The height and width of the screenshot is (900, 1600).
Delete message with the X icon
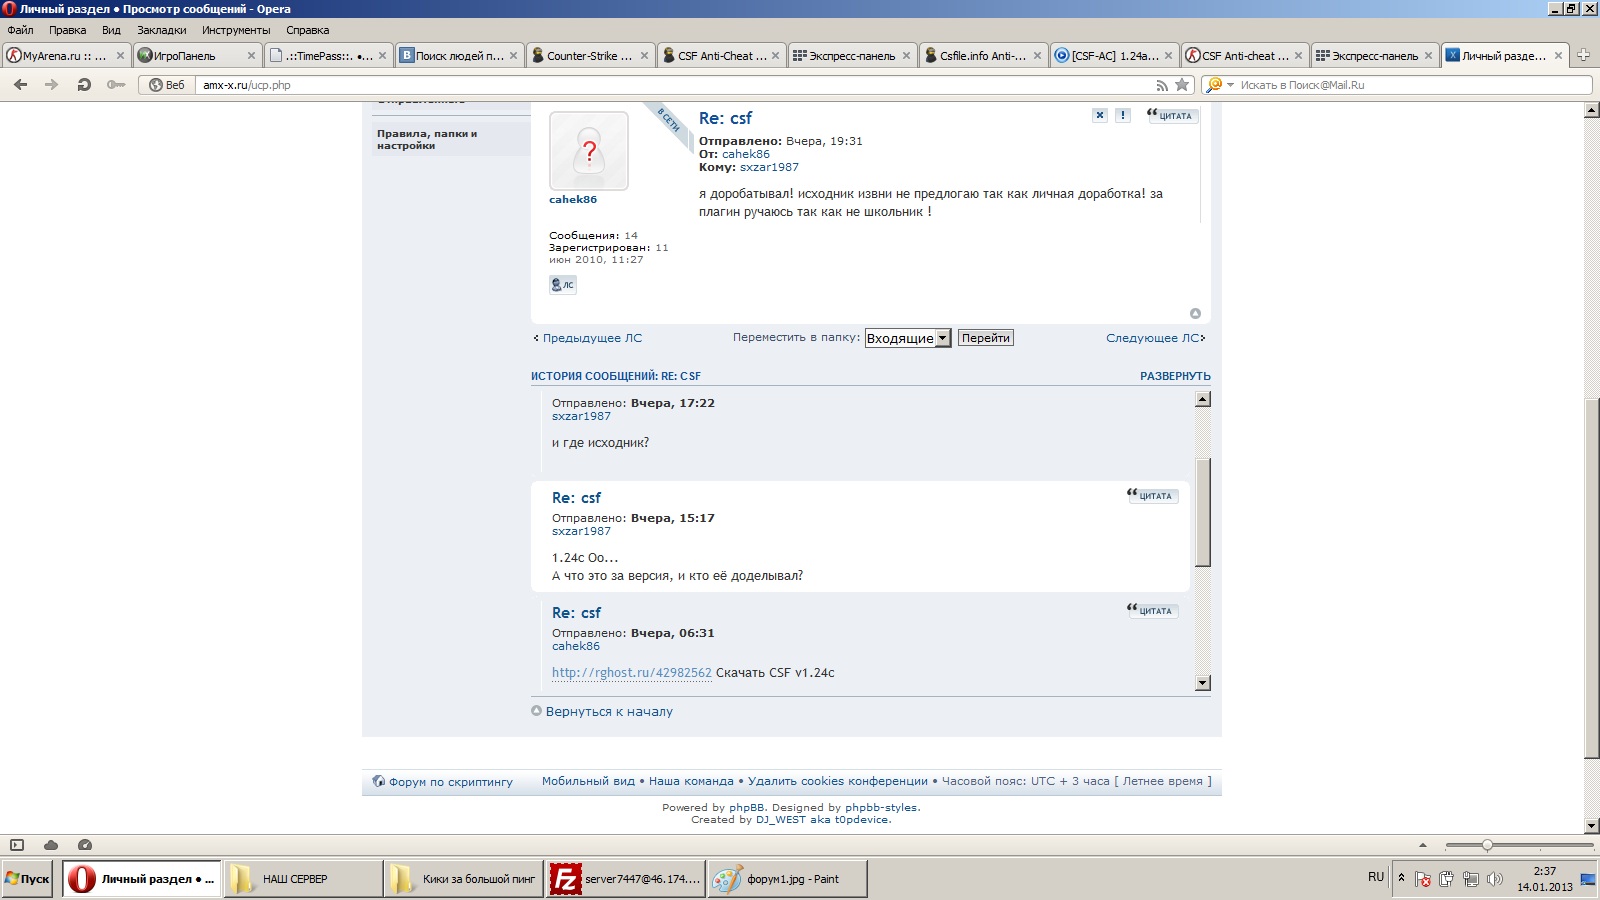(x=1100, y=115)
